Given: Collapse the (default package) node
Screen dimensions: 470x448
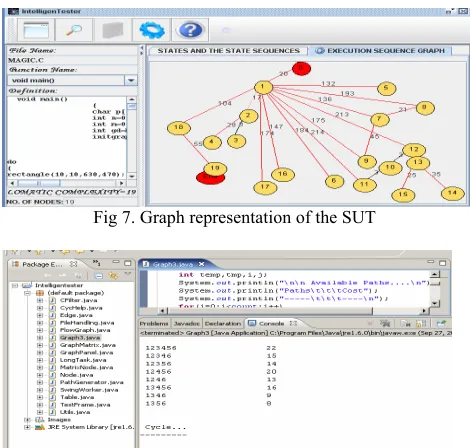Looking at the screenshot, I should point(28,293).
